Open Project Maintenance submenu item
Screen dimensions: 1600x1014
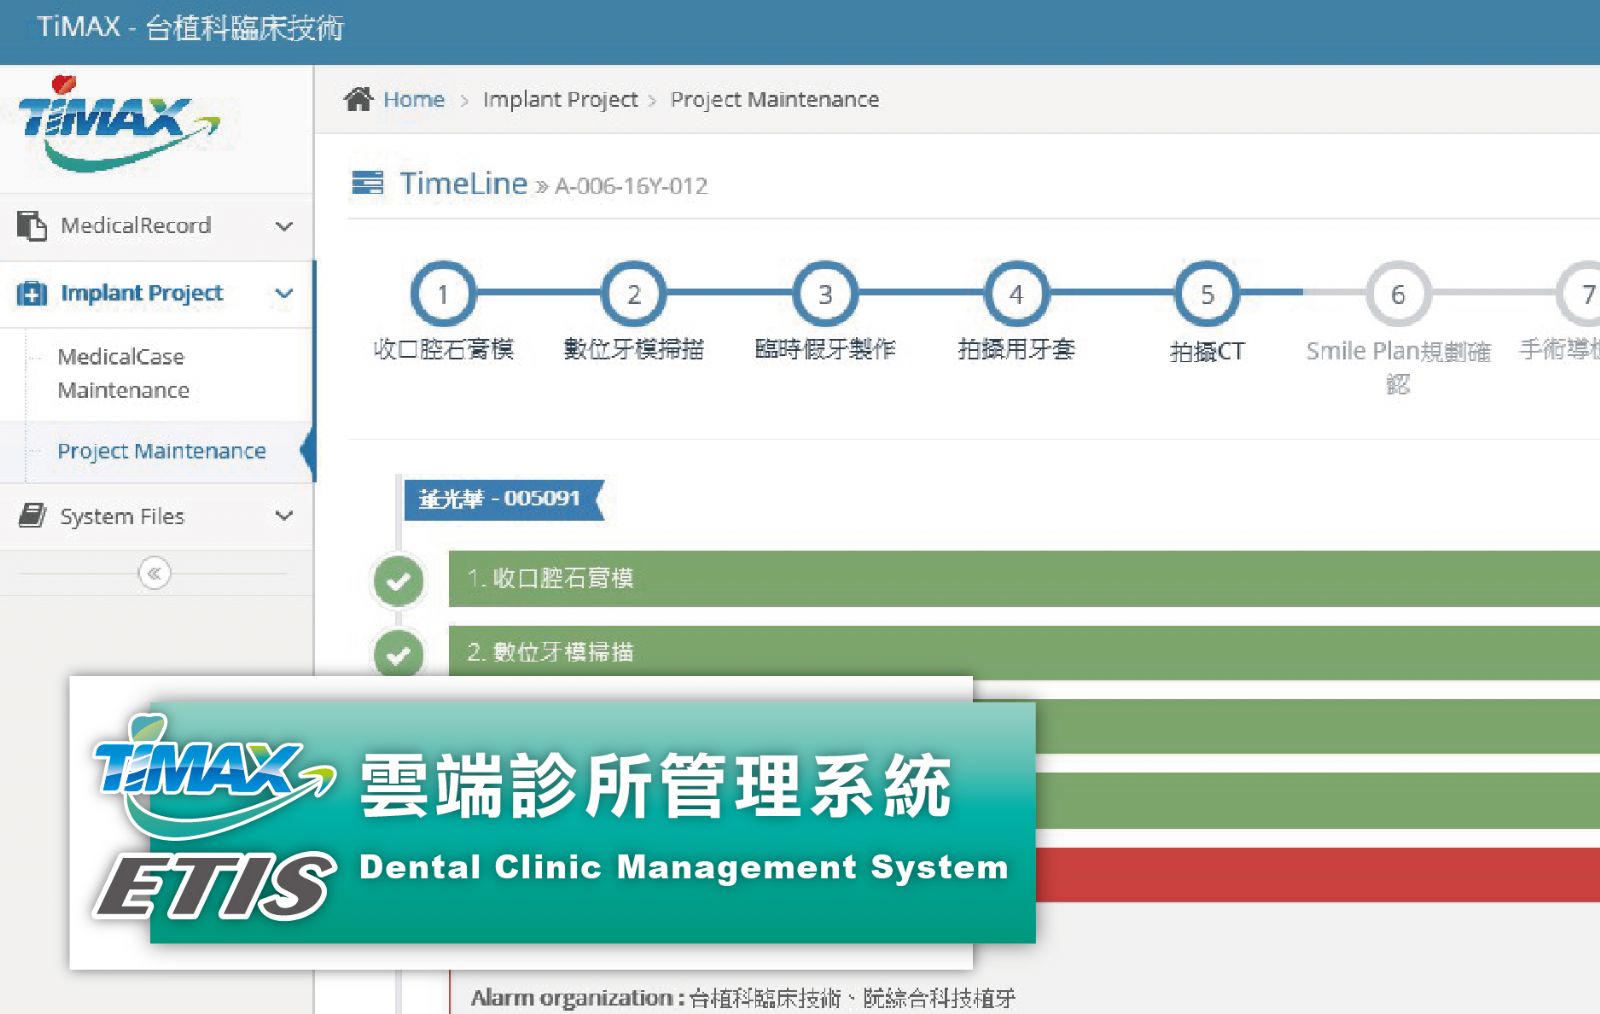(162, 451)
